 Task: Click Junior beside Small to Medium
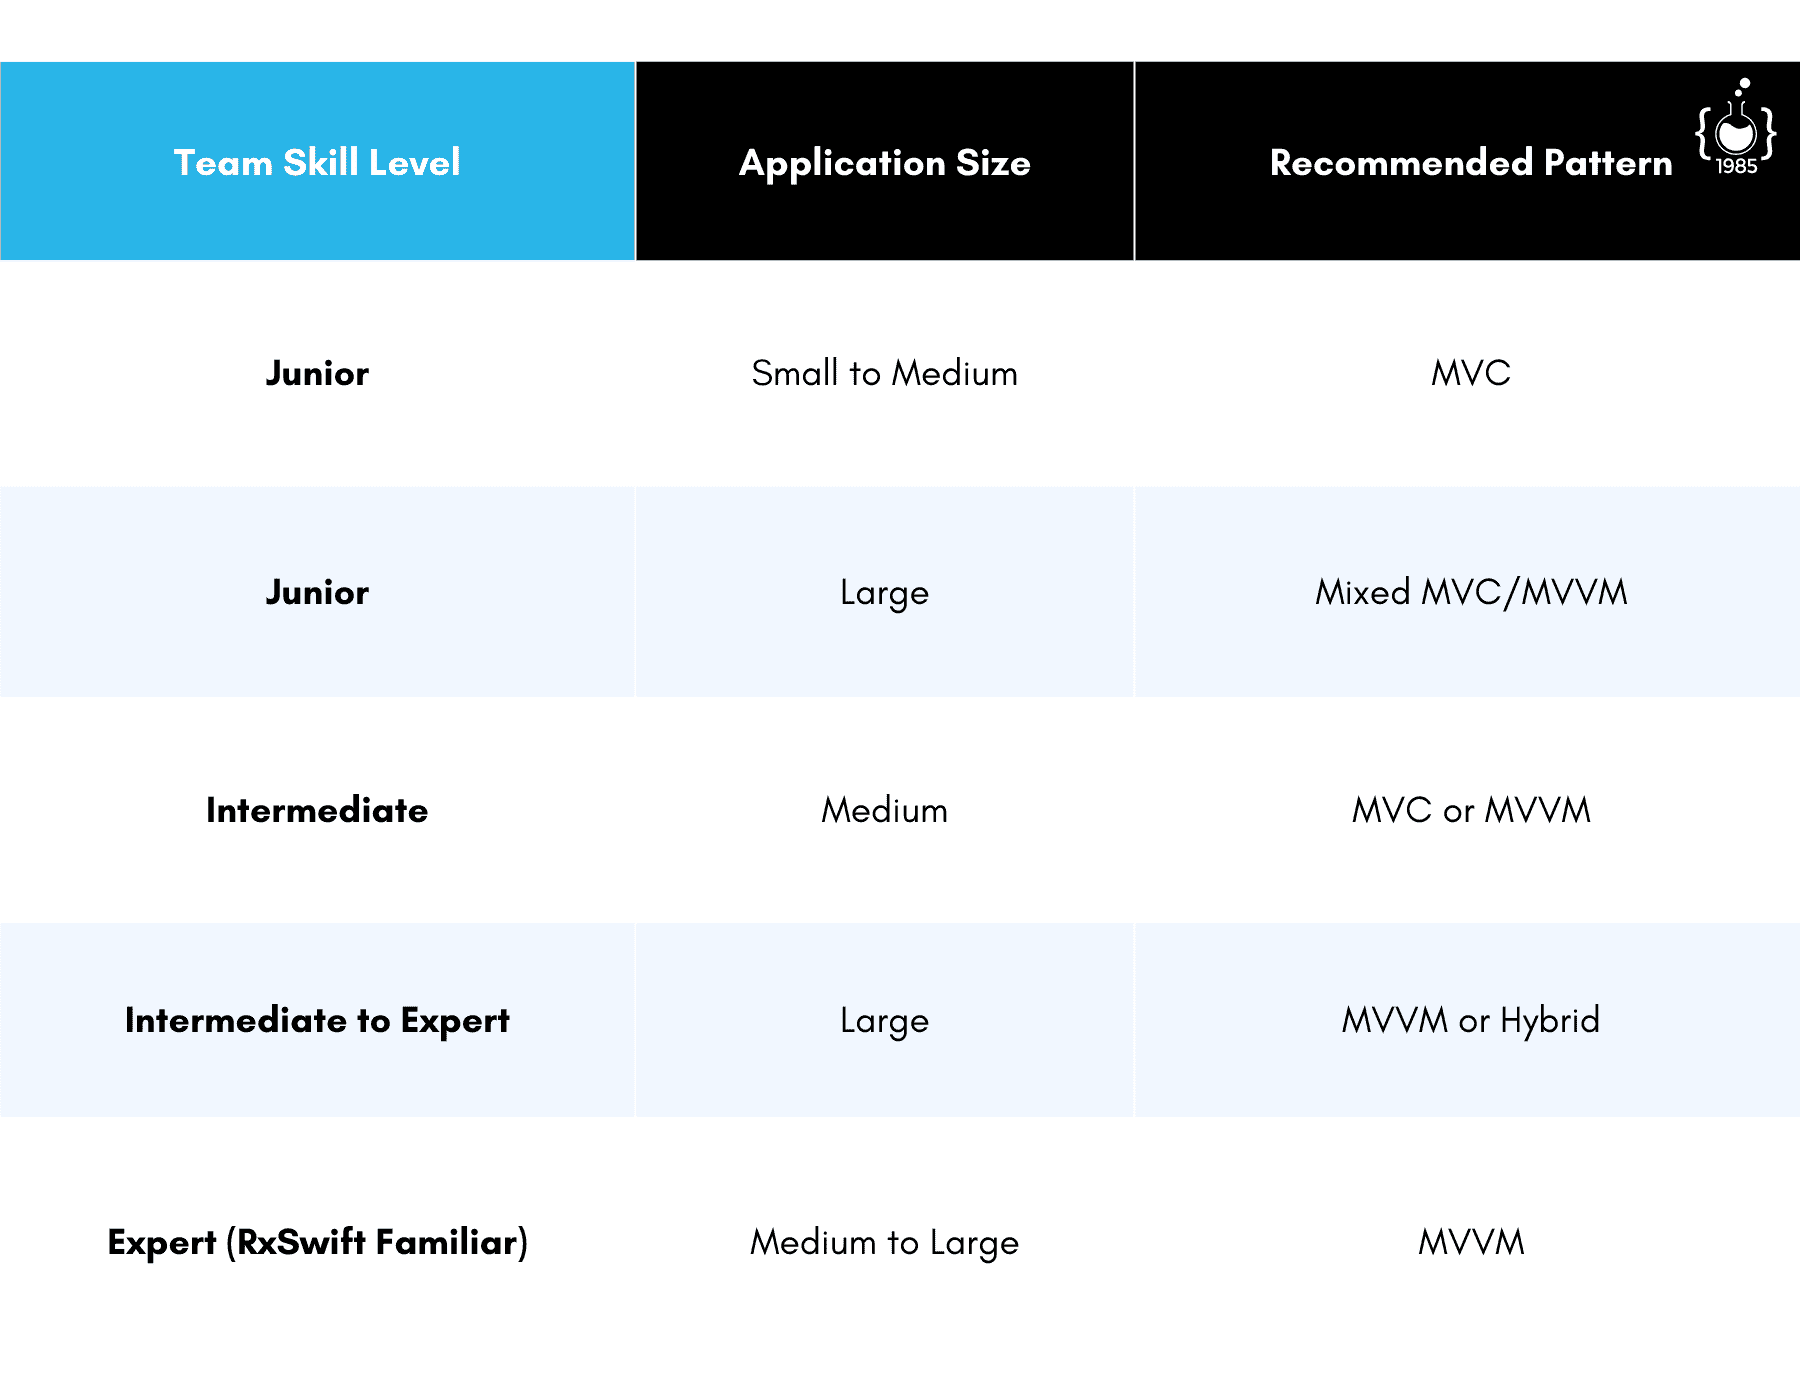click(317, 373)
